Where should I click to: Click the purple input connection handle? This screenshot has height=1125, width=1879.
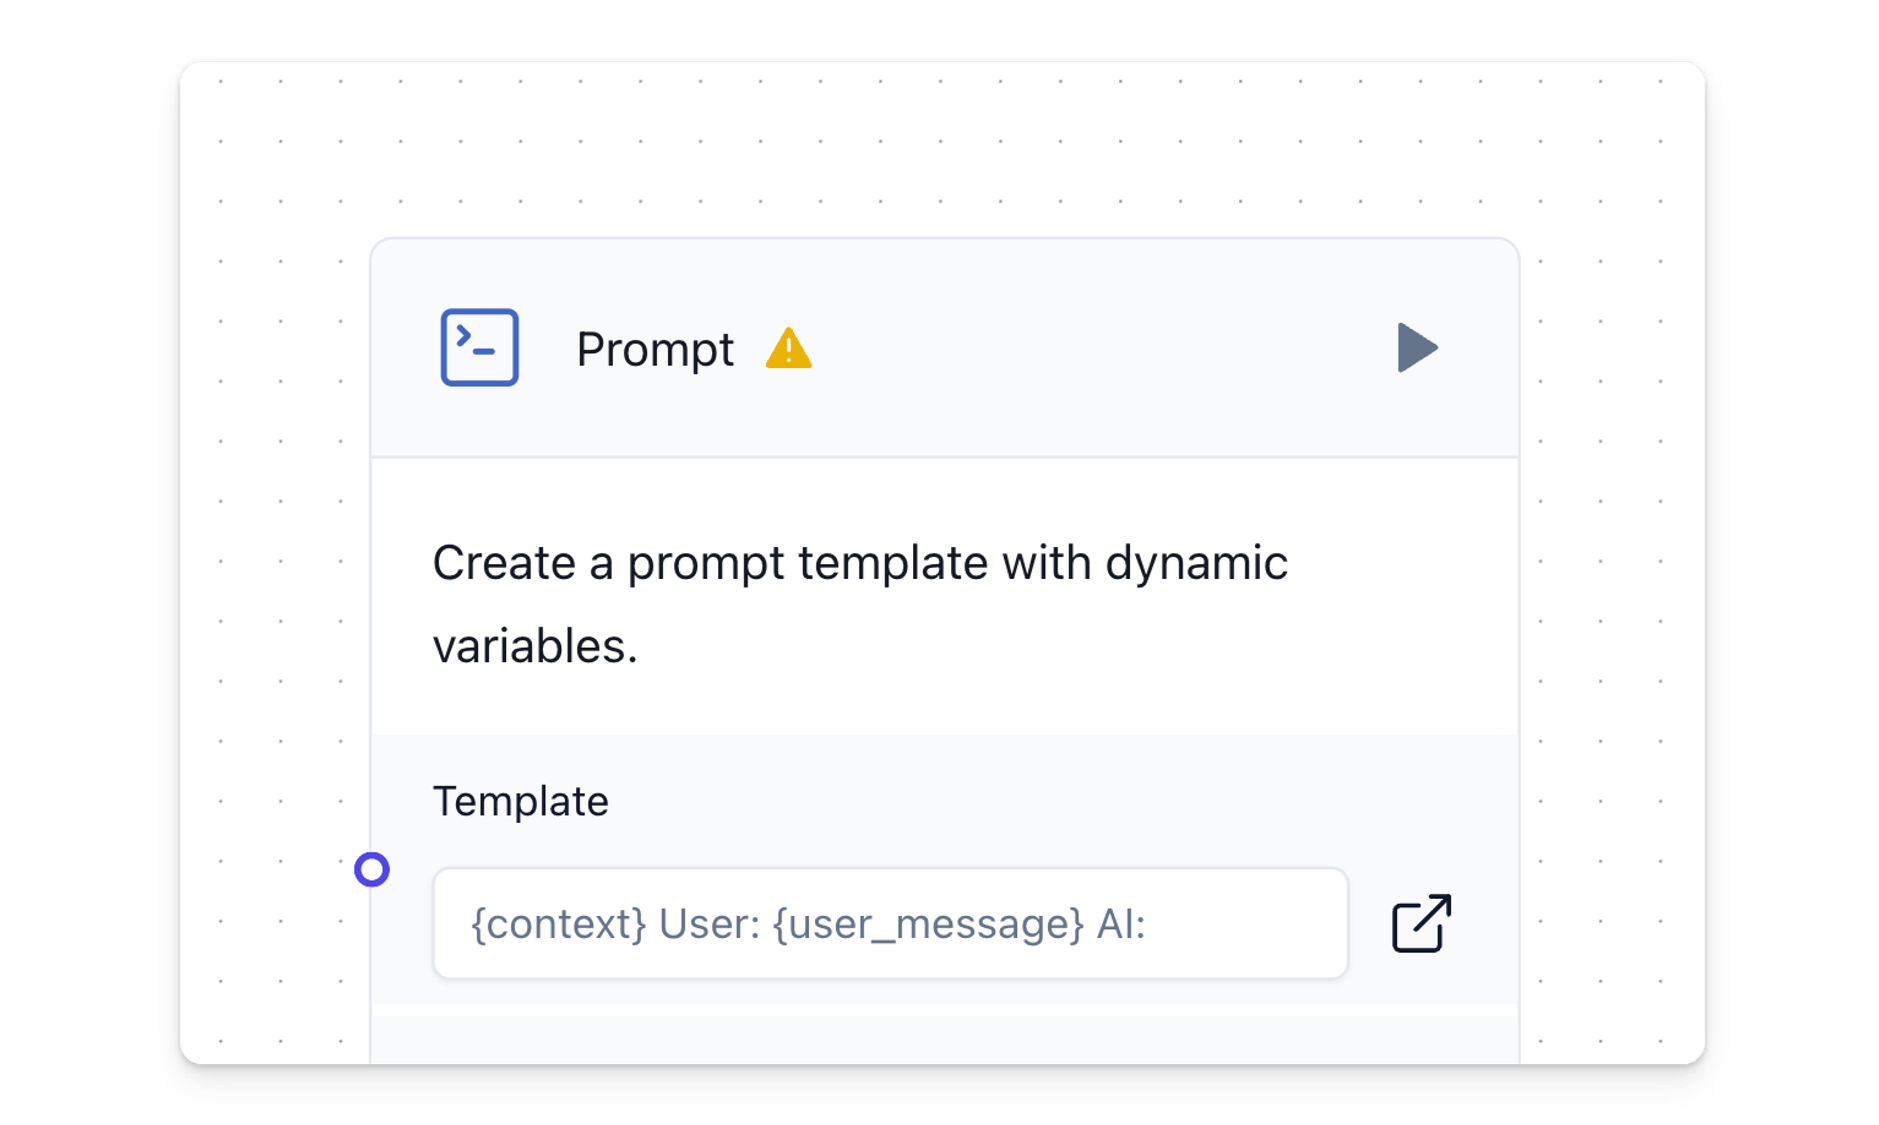point(372,869)
